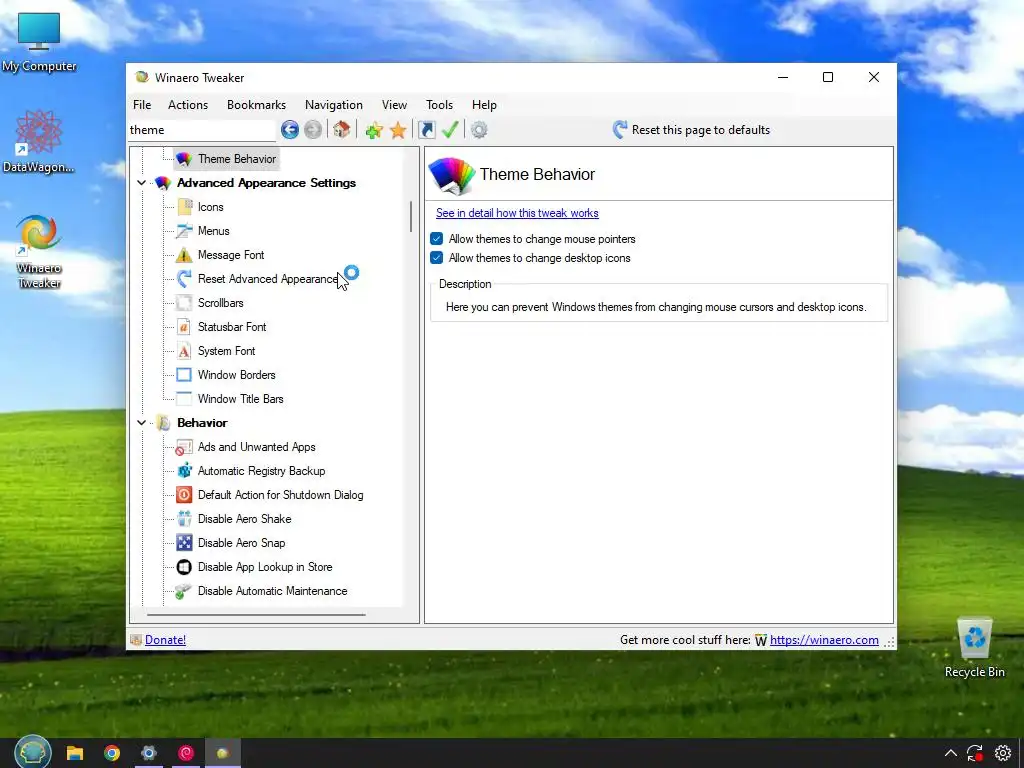Open File Explorer from taskbar

tap(75, 753)
